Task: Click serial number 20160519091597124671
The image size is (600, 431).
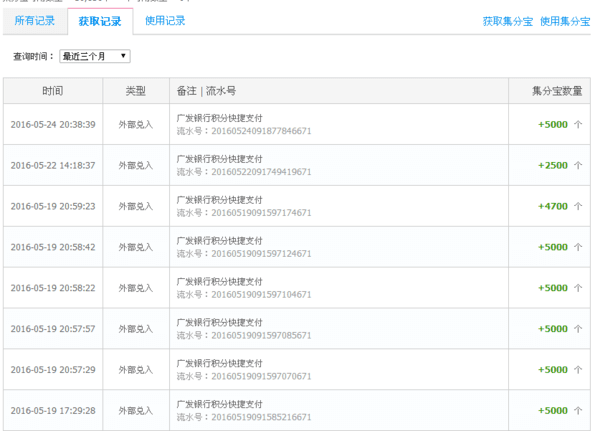Action: pyautogui.click(x=261, y=254)
